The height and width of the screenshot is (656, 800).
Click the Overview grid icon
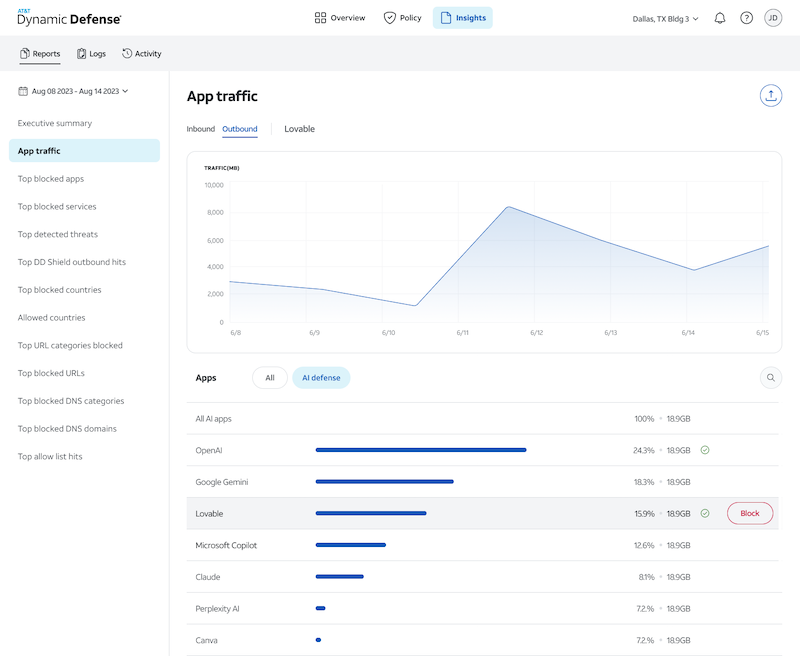320,18
